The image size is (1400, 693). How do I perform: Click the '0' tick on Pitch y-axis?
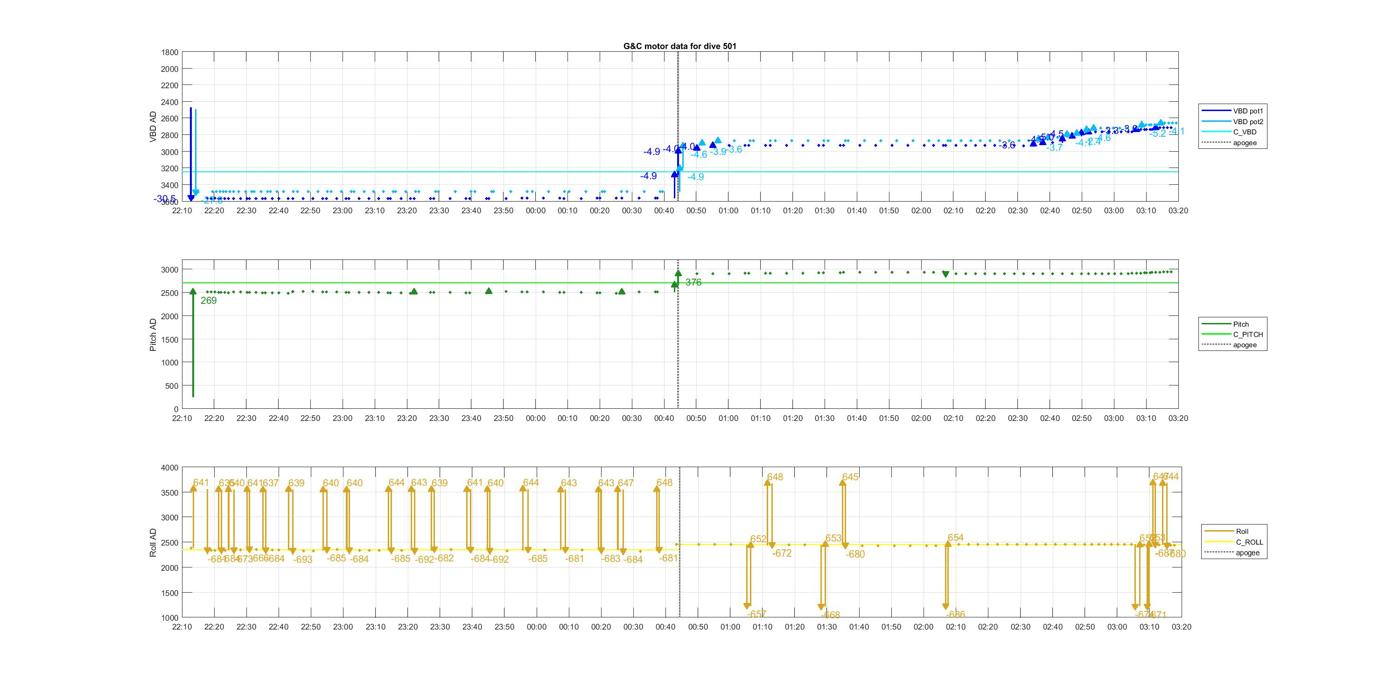(x=177, y=409)
